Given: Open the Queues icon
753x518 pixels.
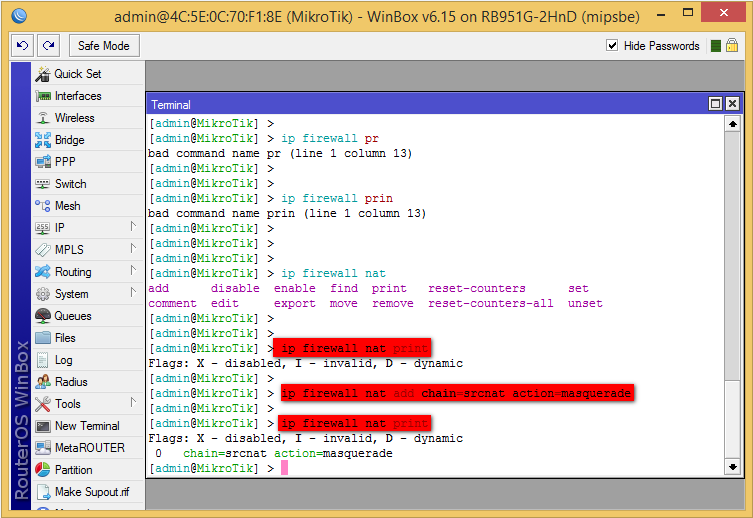Looking at the screenshot, I should [43, 316].
